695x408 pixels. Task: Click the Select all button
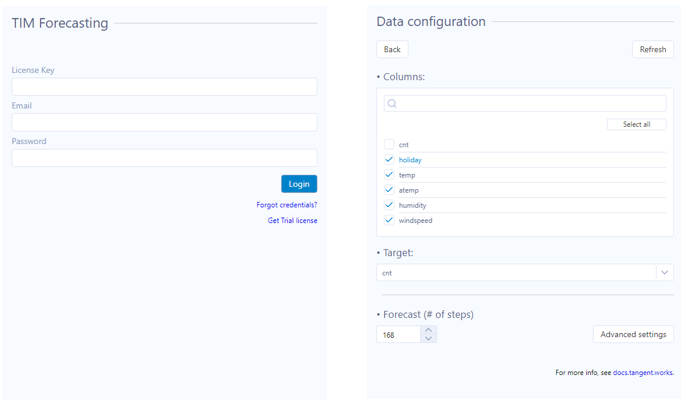636,125
